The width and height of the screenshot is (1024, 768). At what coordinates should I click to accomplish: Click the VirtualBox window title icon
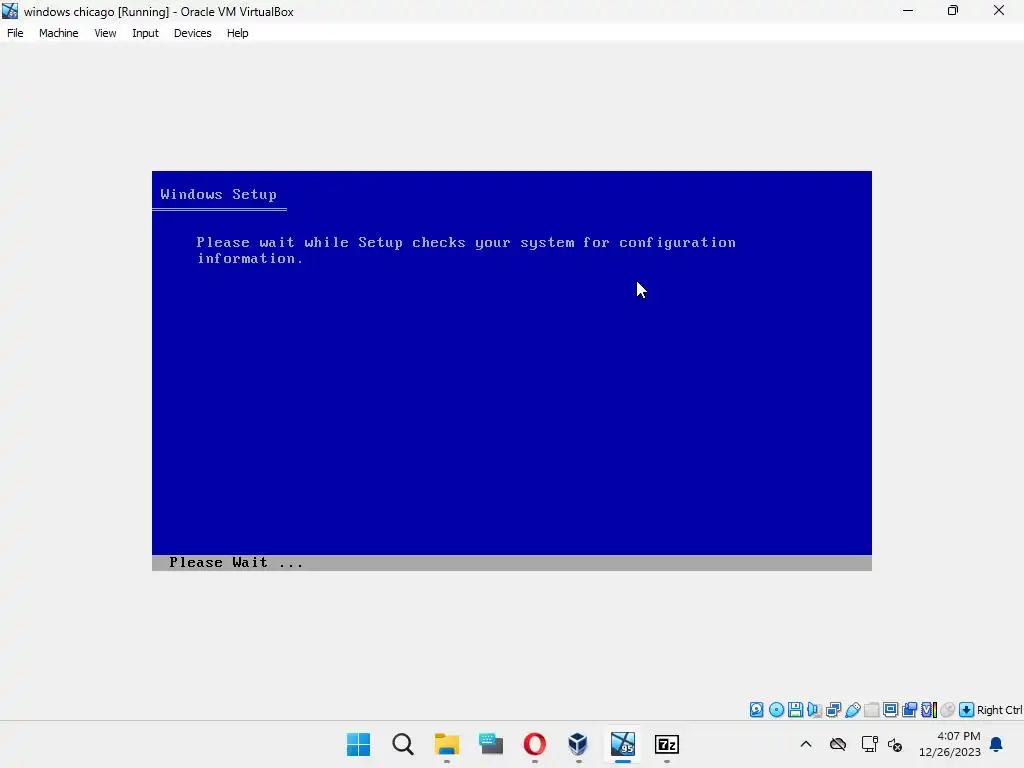10,11
